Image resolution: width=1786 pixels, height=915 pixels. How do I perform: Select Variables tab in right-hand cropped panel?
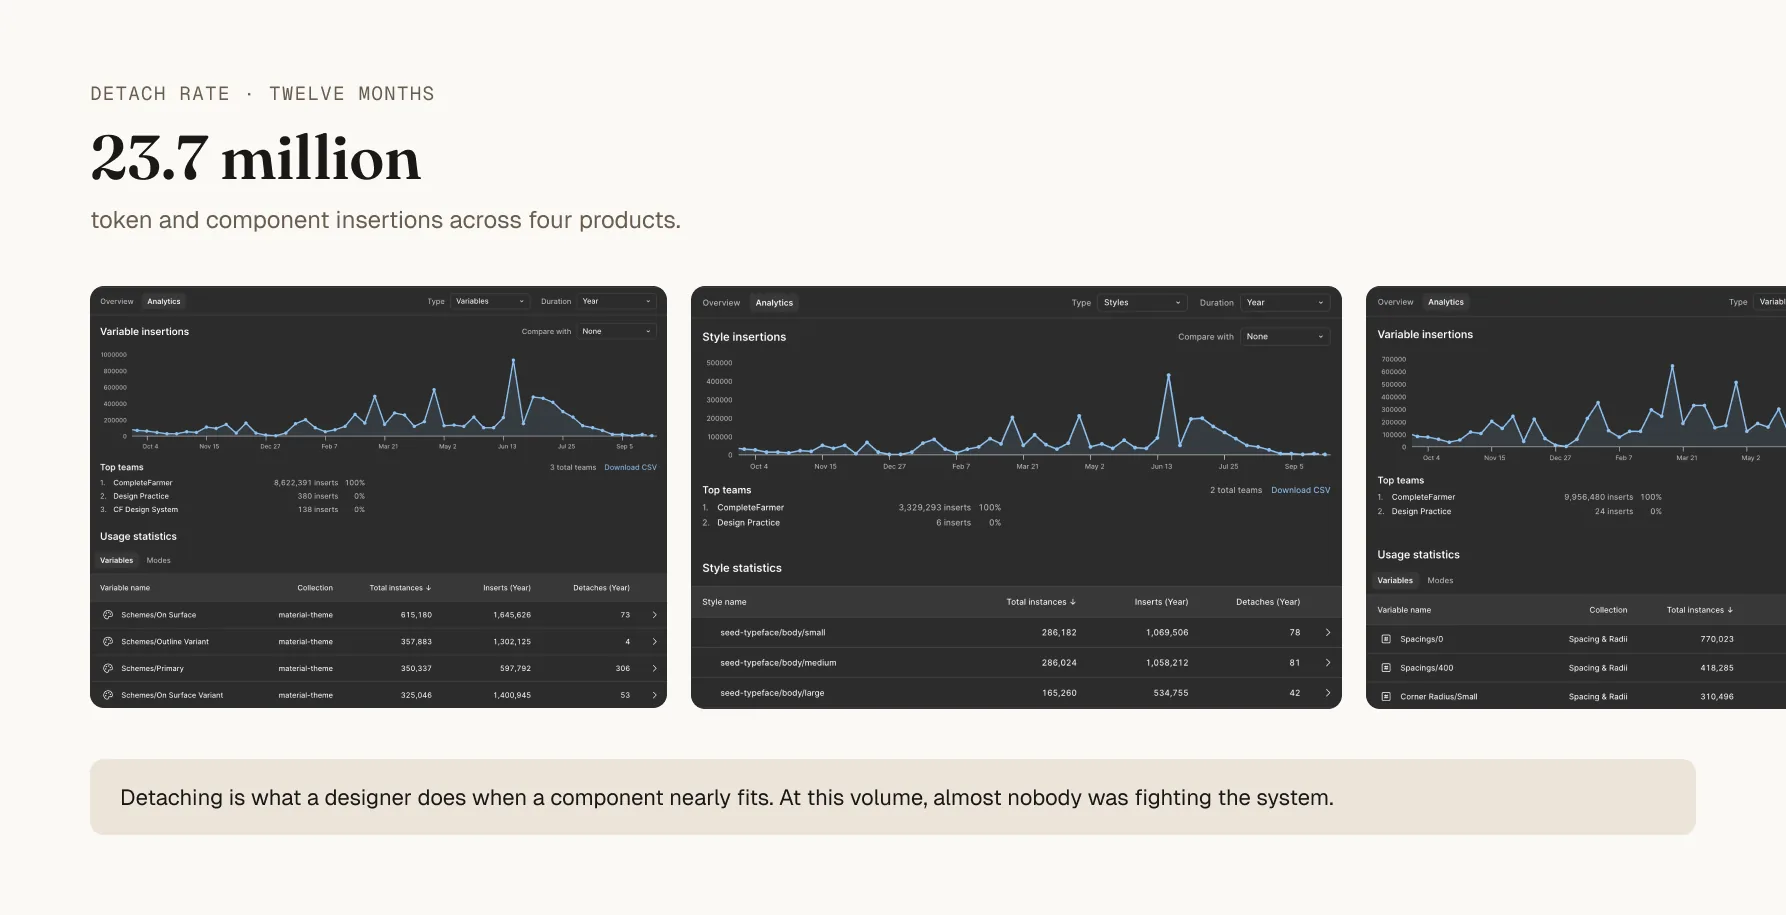[x=1395, y=580]
